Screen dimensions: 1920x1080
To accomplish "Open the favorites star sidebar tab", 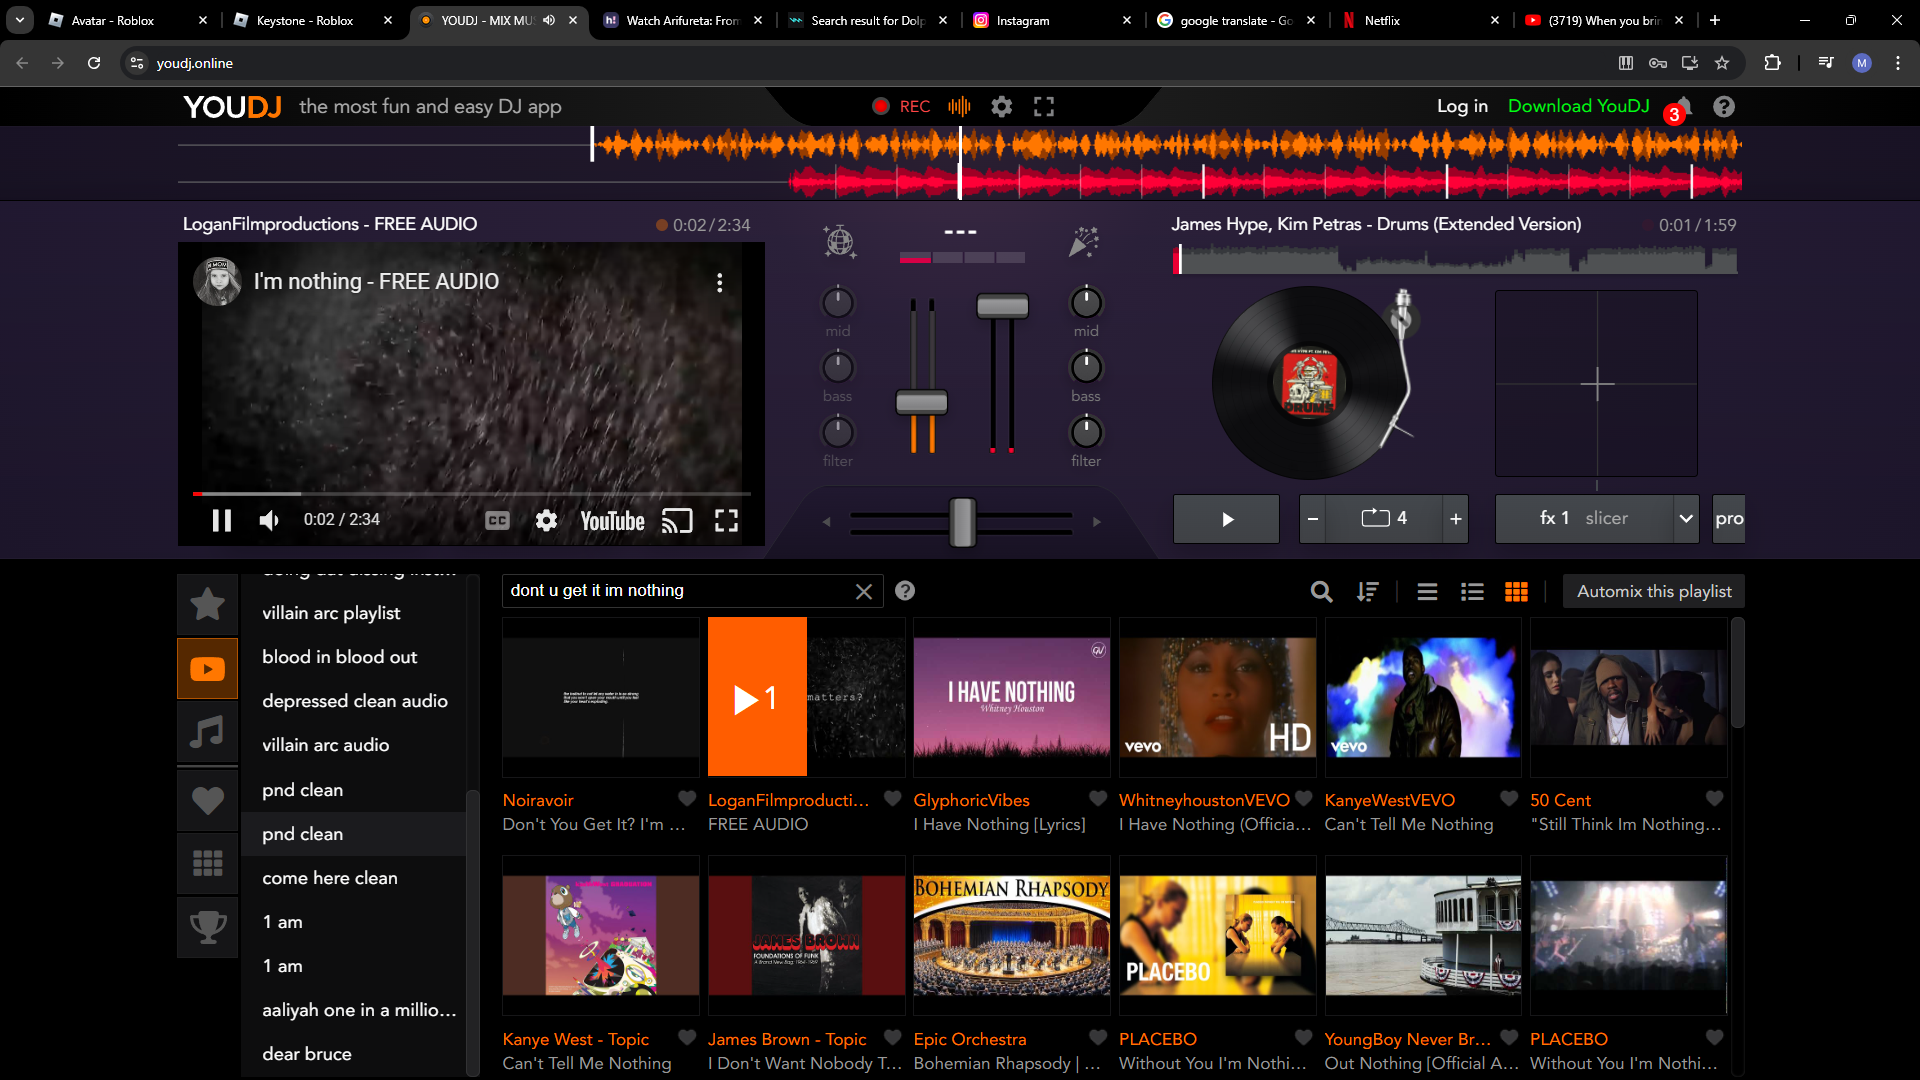I will point(207,604).
